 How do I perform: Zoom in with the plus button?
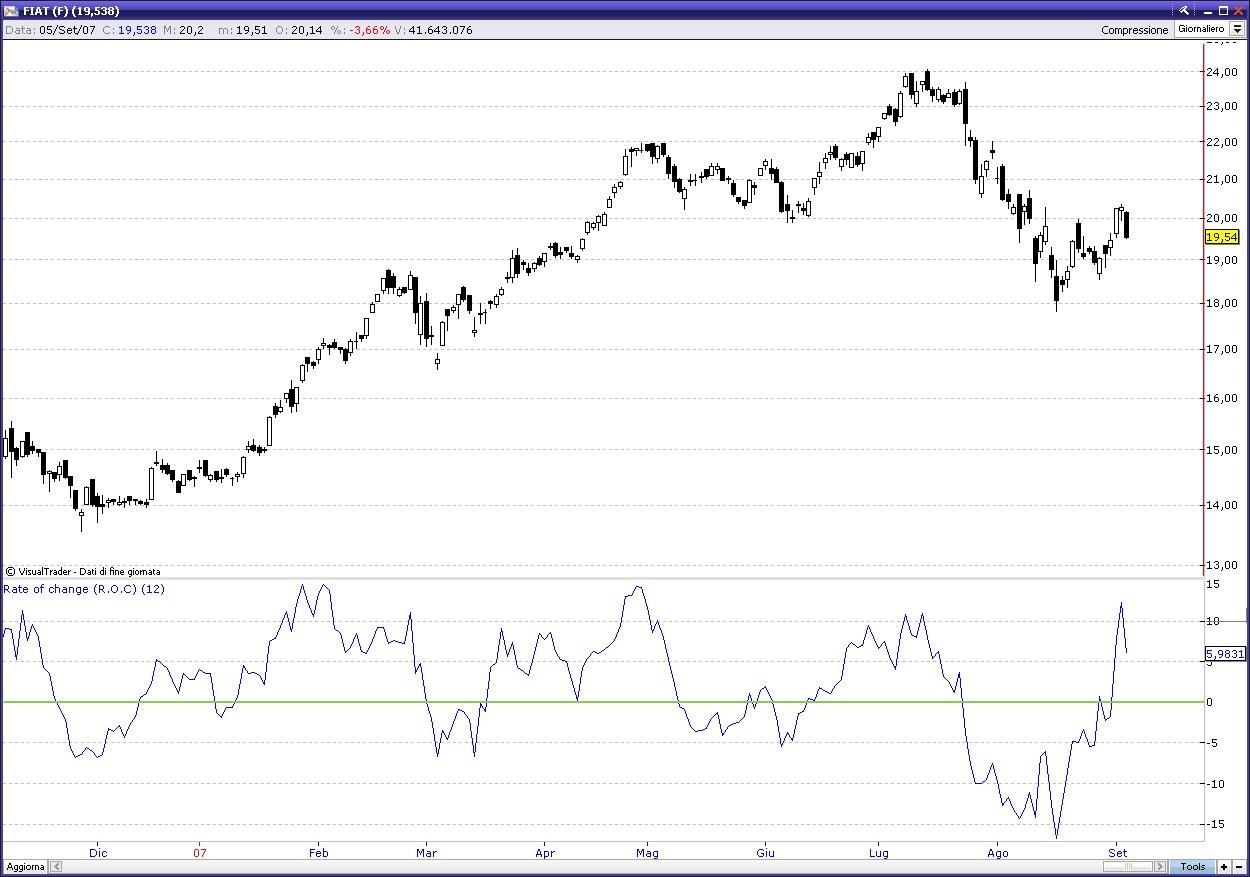(x=1224, y=867)
